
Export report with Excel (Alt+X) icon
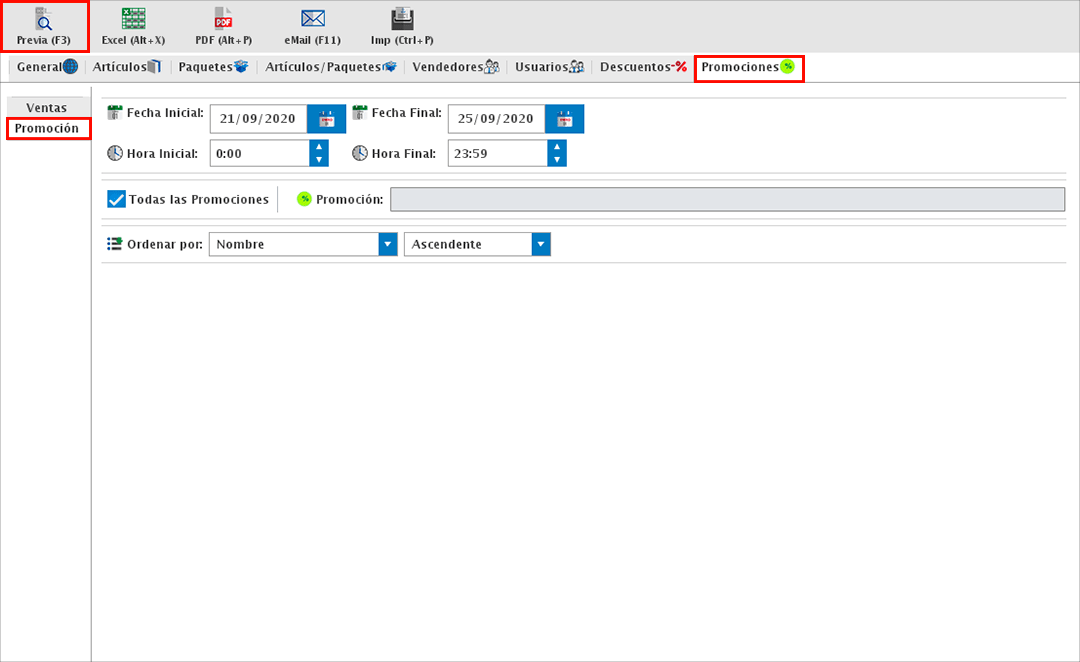(133, 19)
